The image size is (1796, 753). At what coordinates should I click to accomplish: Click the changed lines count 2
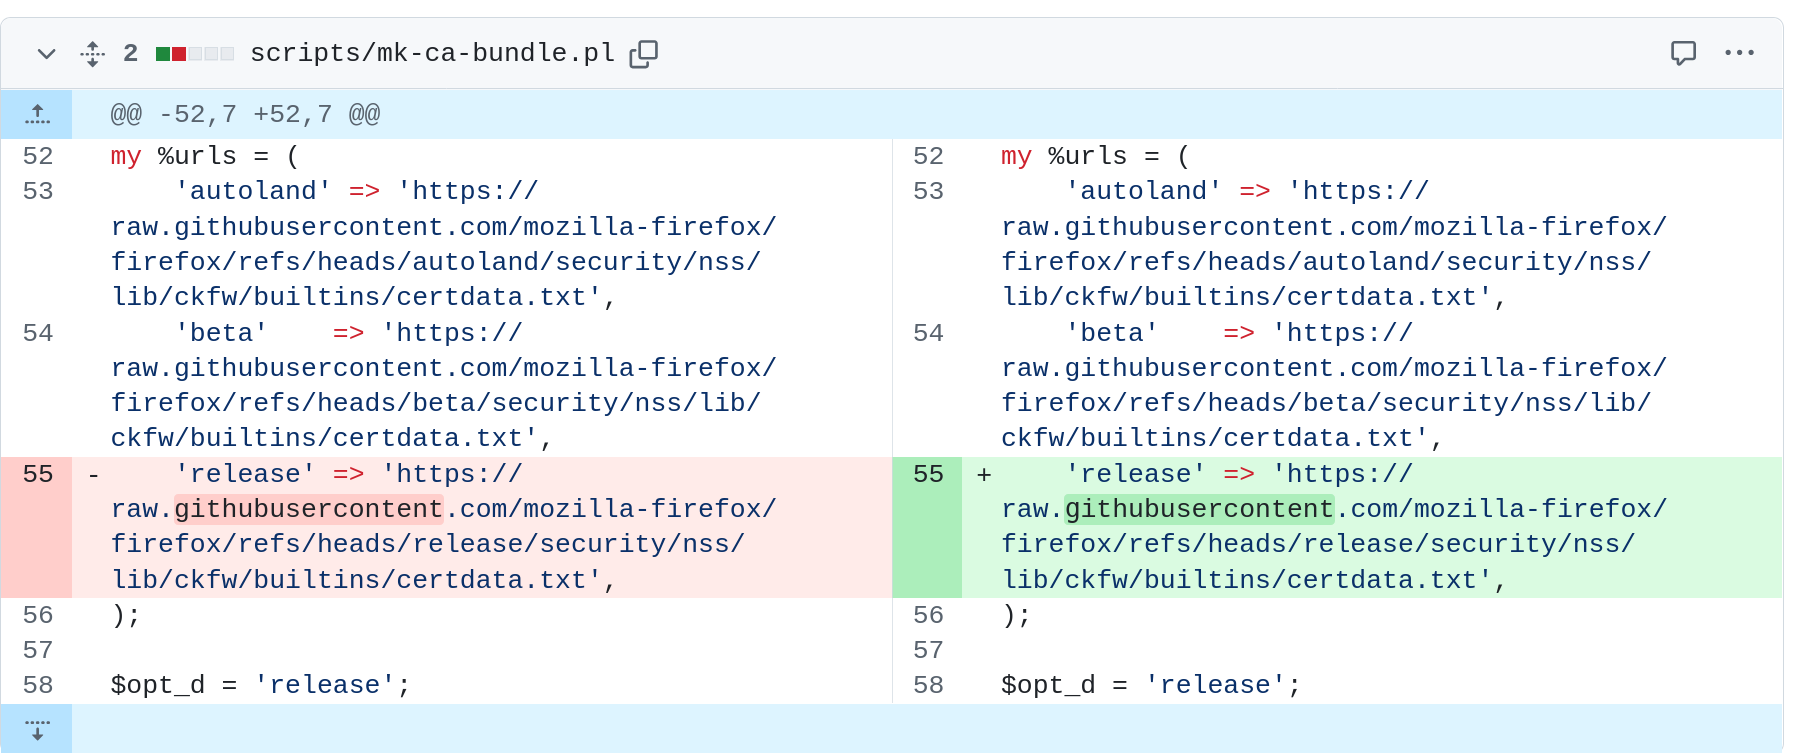pyautogui.click(x=130, y=53)
